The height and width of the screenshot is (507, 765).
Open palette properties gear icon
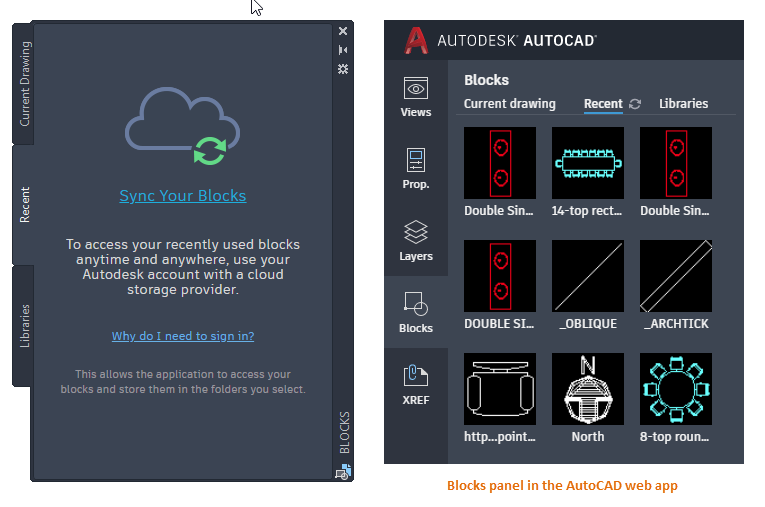click(343, 69)
